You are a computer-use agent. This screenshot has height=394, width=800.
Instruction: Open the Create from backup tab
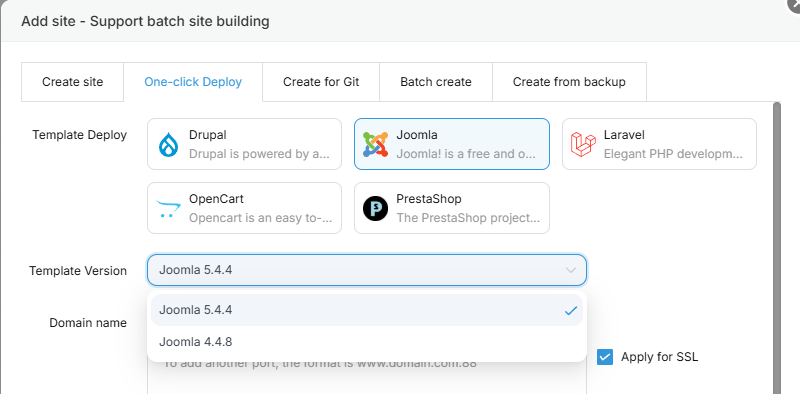(569, 82)
